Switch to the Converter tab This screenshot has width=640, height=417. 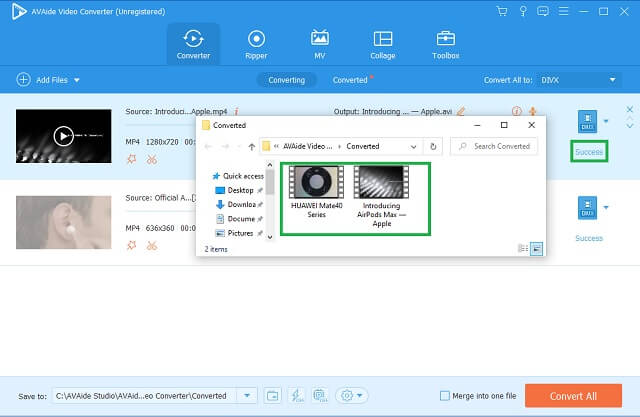tap(193, 44)
